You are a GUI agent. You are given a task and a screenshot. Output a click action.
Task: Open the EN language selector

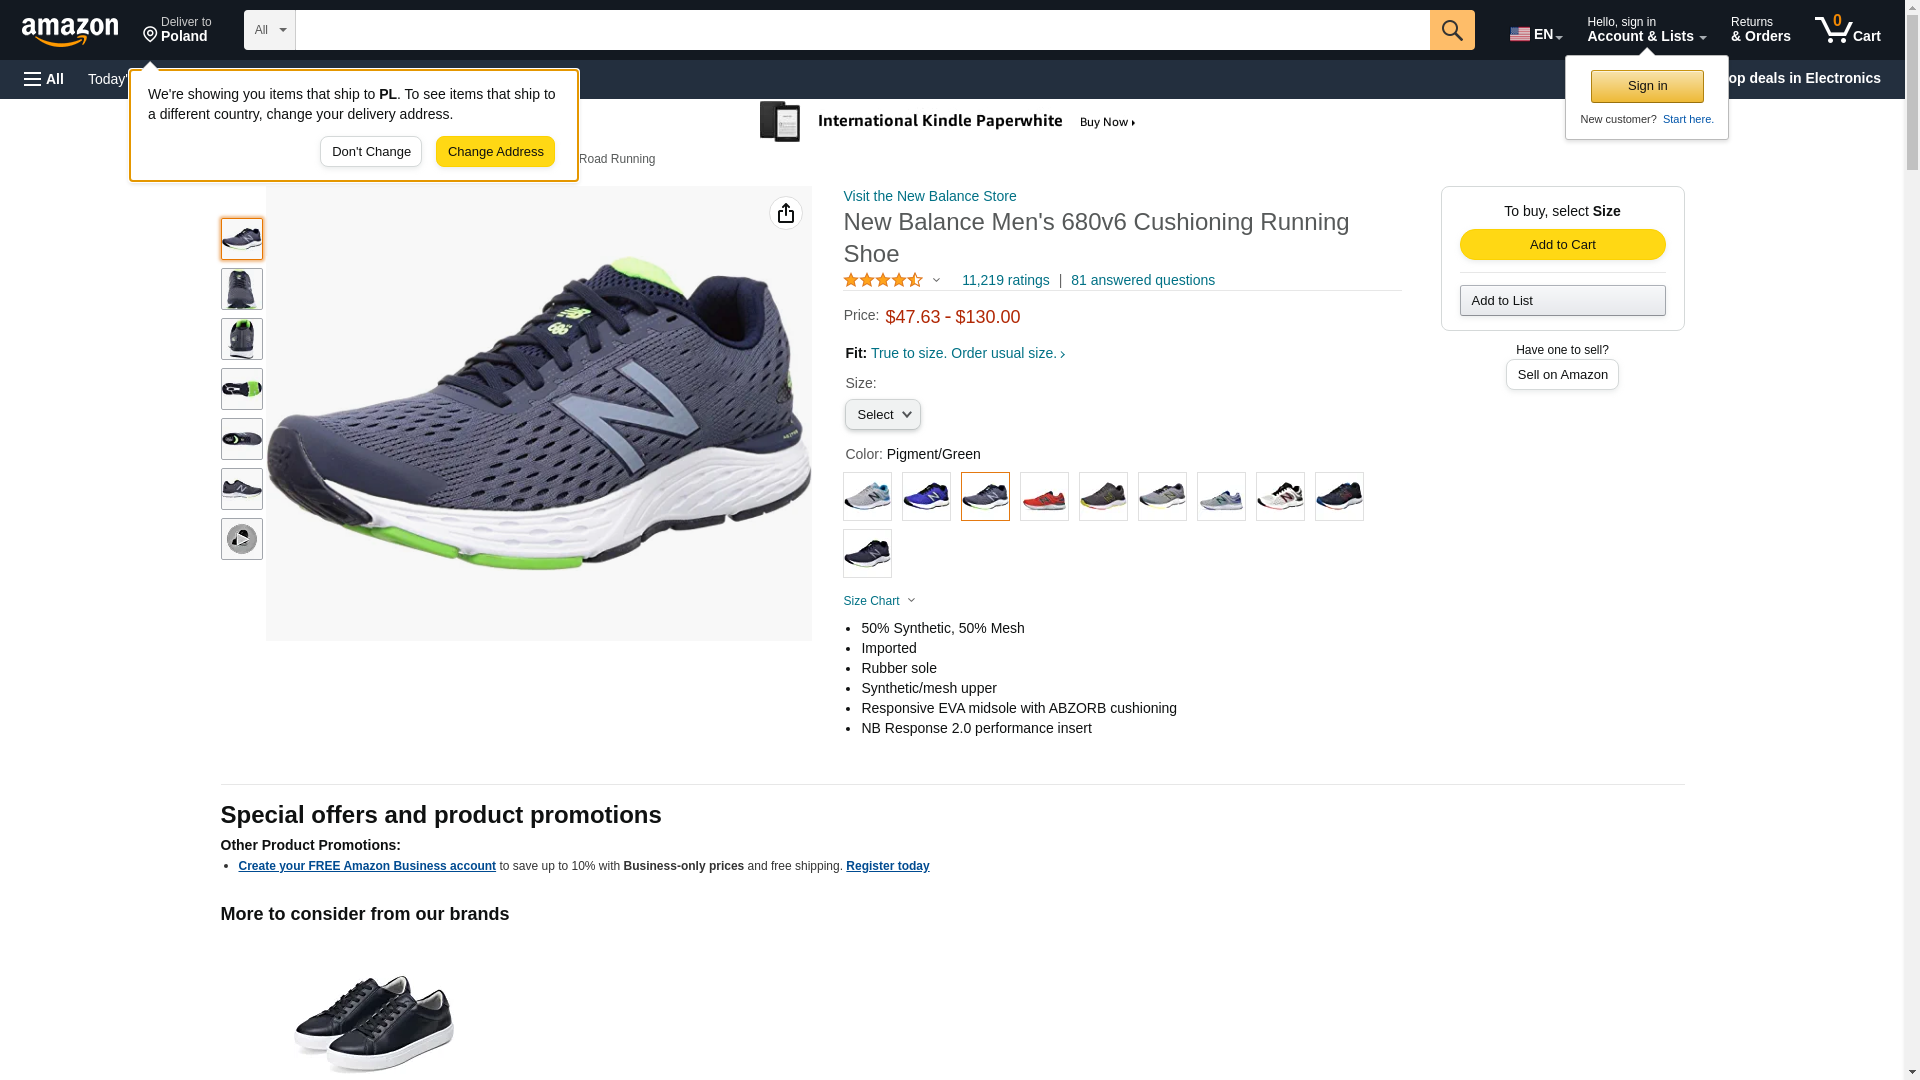[1535, 34]
